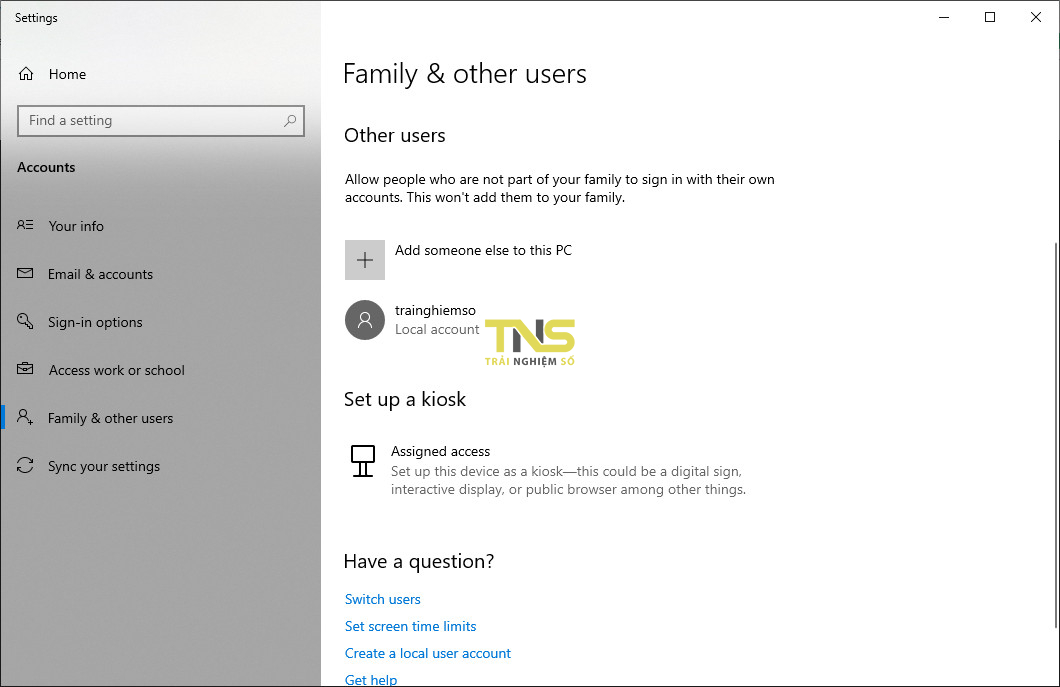Click the Assigned access kiosk icon
The width and height of the screenshot is (1060, 687).
click(362, 461)
